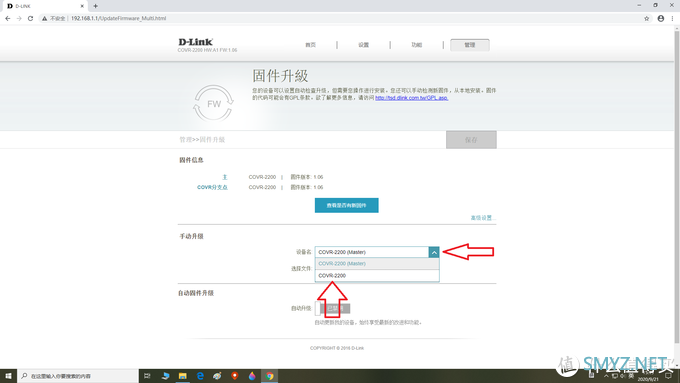Open the Windows Start menu

tap(8, 376)
